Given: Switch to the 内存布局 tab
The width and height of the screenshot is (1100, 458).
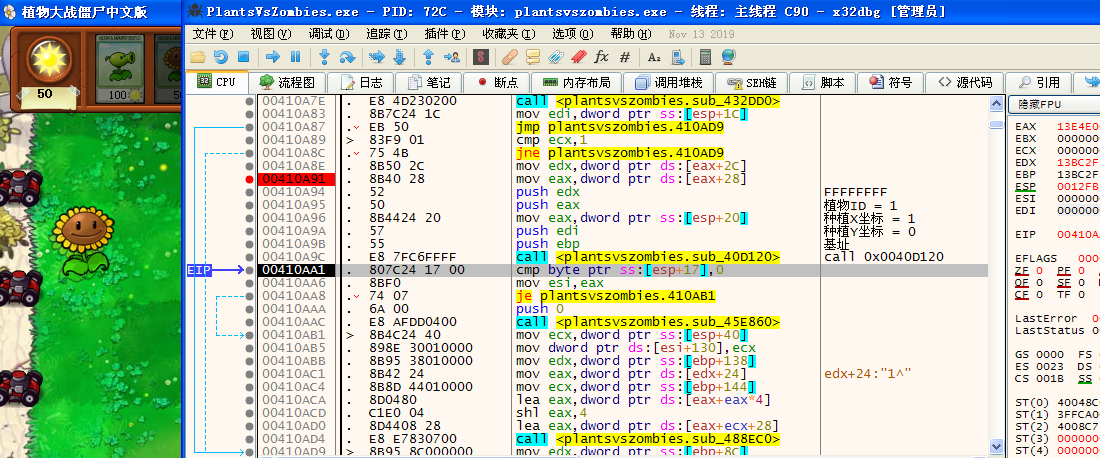Looking at the screenshot, I should click(x=577, y=82).
